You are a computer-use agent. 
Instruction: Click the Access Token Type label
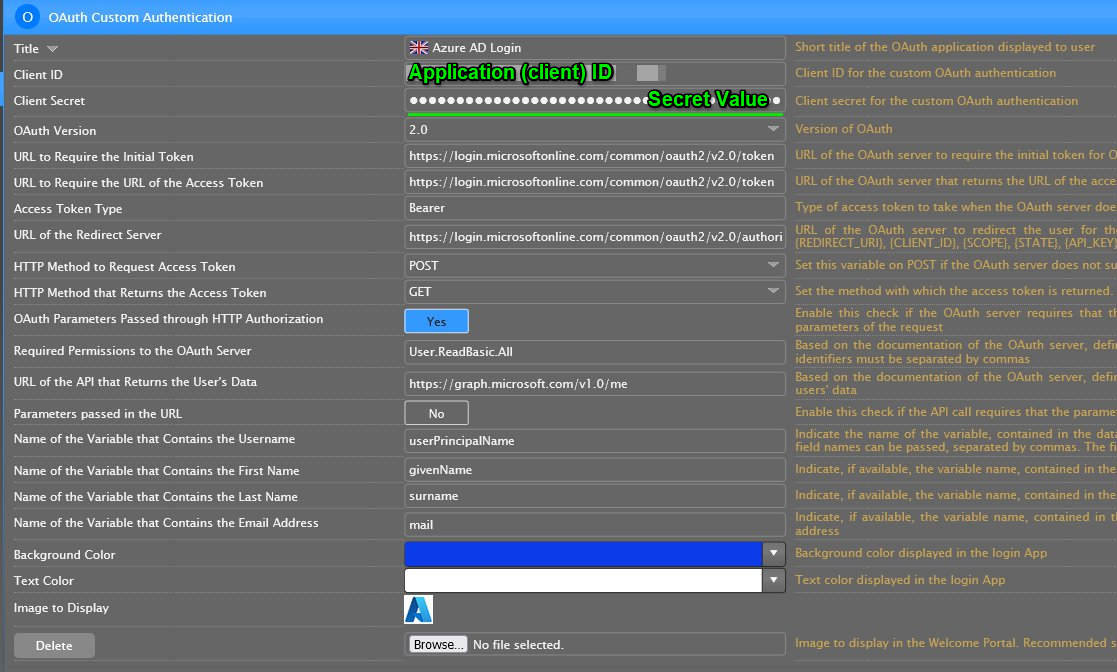(68, 209)
